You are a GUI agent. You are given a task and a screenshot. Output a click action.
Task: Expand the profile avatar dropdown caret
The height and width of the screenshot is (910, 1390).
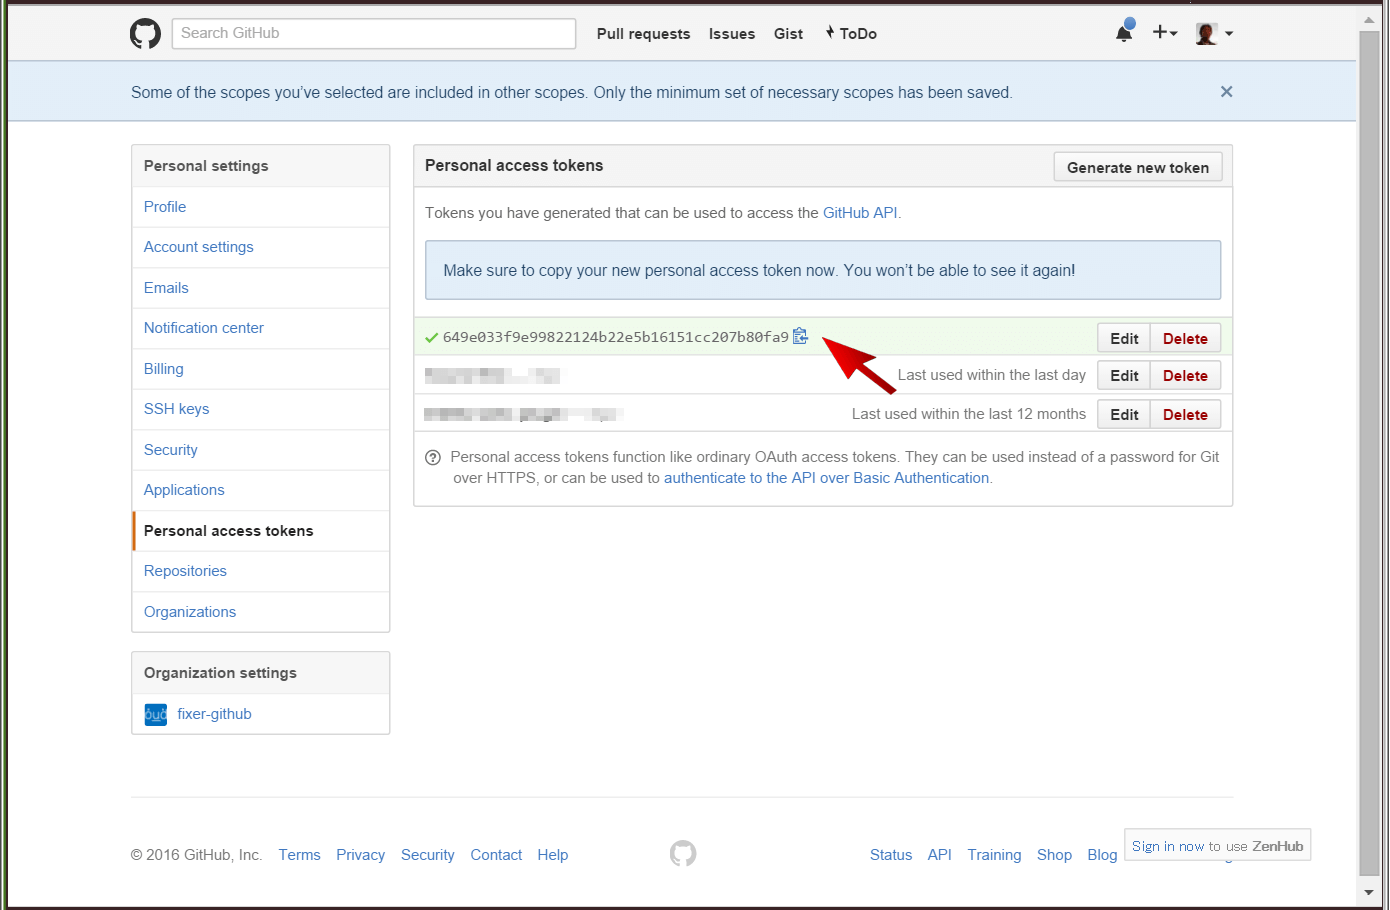(1229, 34)
